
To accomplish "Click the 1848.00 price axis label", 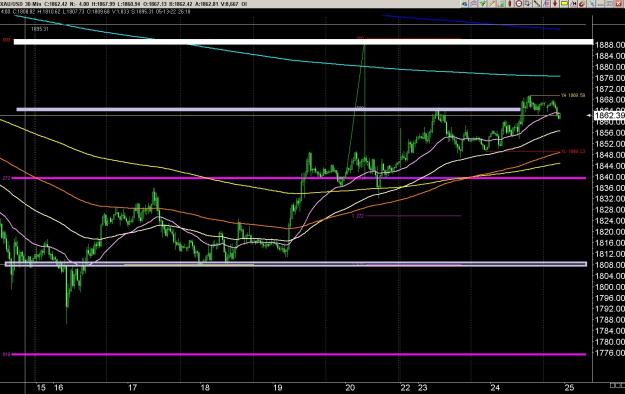I will tap(609, 155).
